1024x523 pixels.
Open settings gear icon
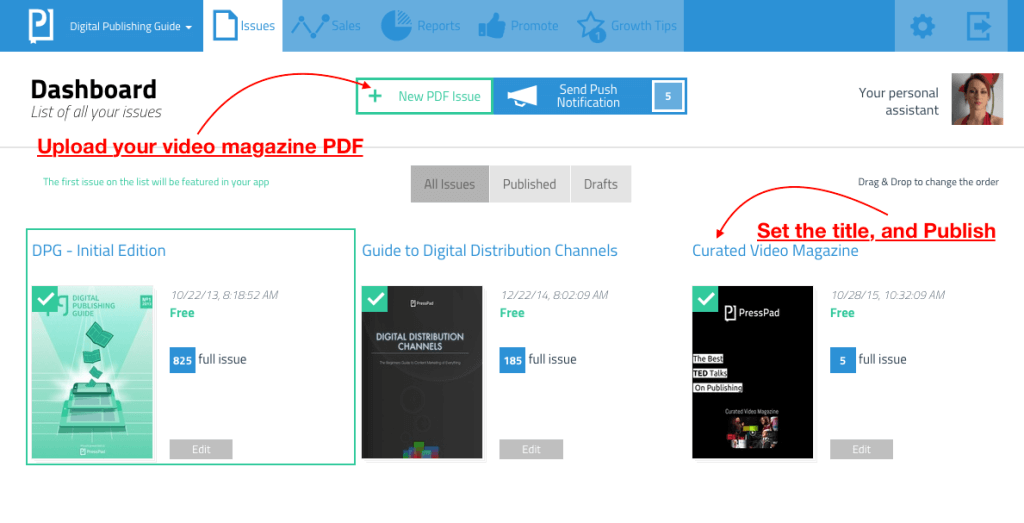pos(922,27)
